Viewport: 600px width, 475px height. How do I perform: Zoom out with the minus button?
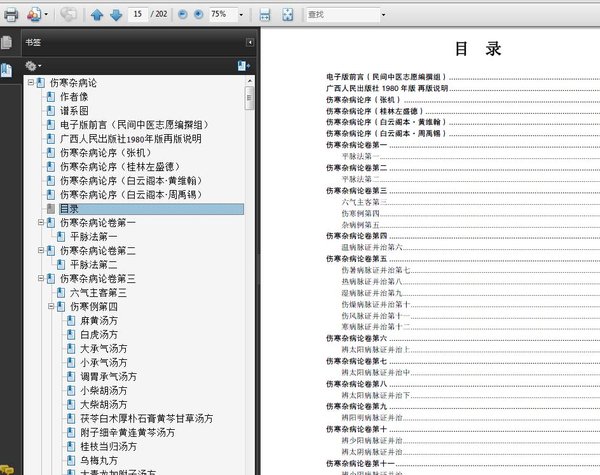tap(183, 15)
